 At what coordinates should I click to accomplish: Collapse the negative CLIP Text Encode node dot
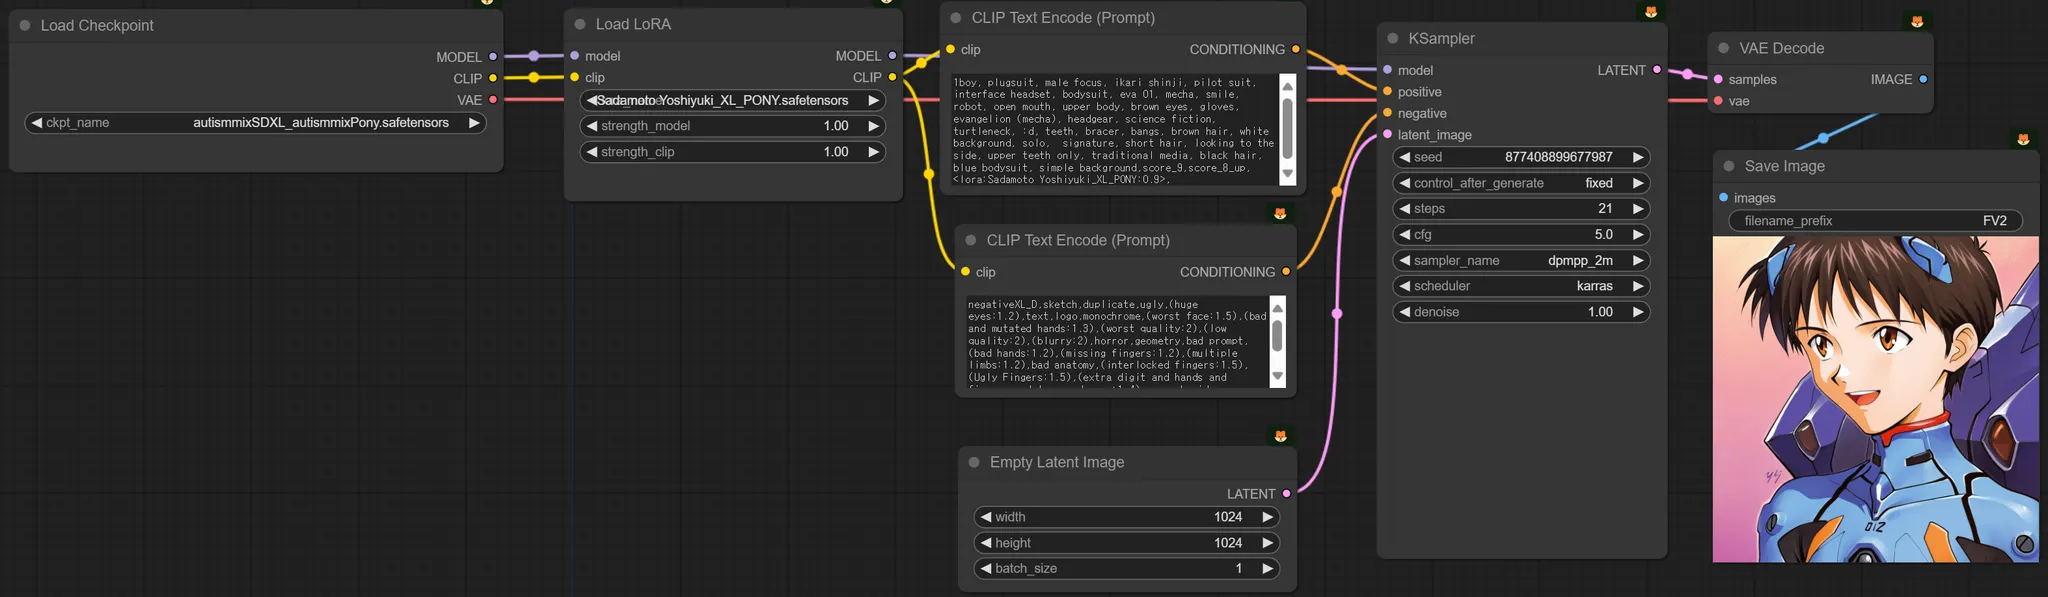pyautogui.click(x=971, y=240)
